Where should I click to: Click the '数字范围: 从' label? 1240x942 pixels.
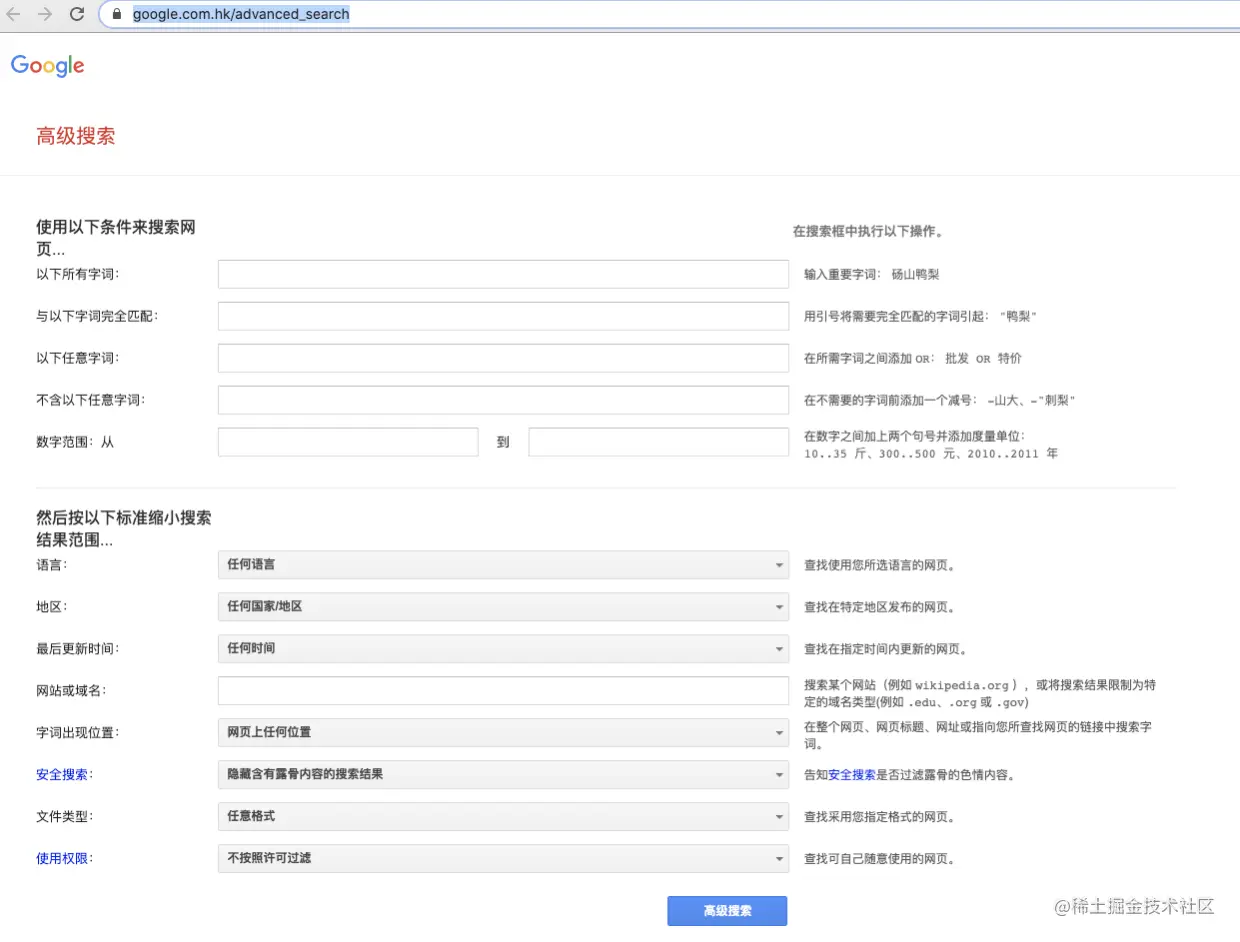click(x=75, y=441)
